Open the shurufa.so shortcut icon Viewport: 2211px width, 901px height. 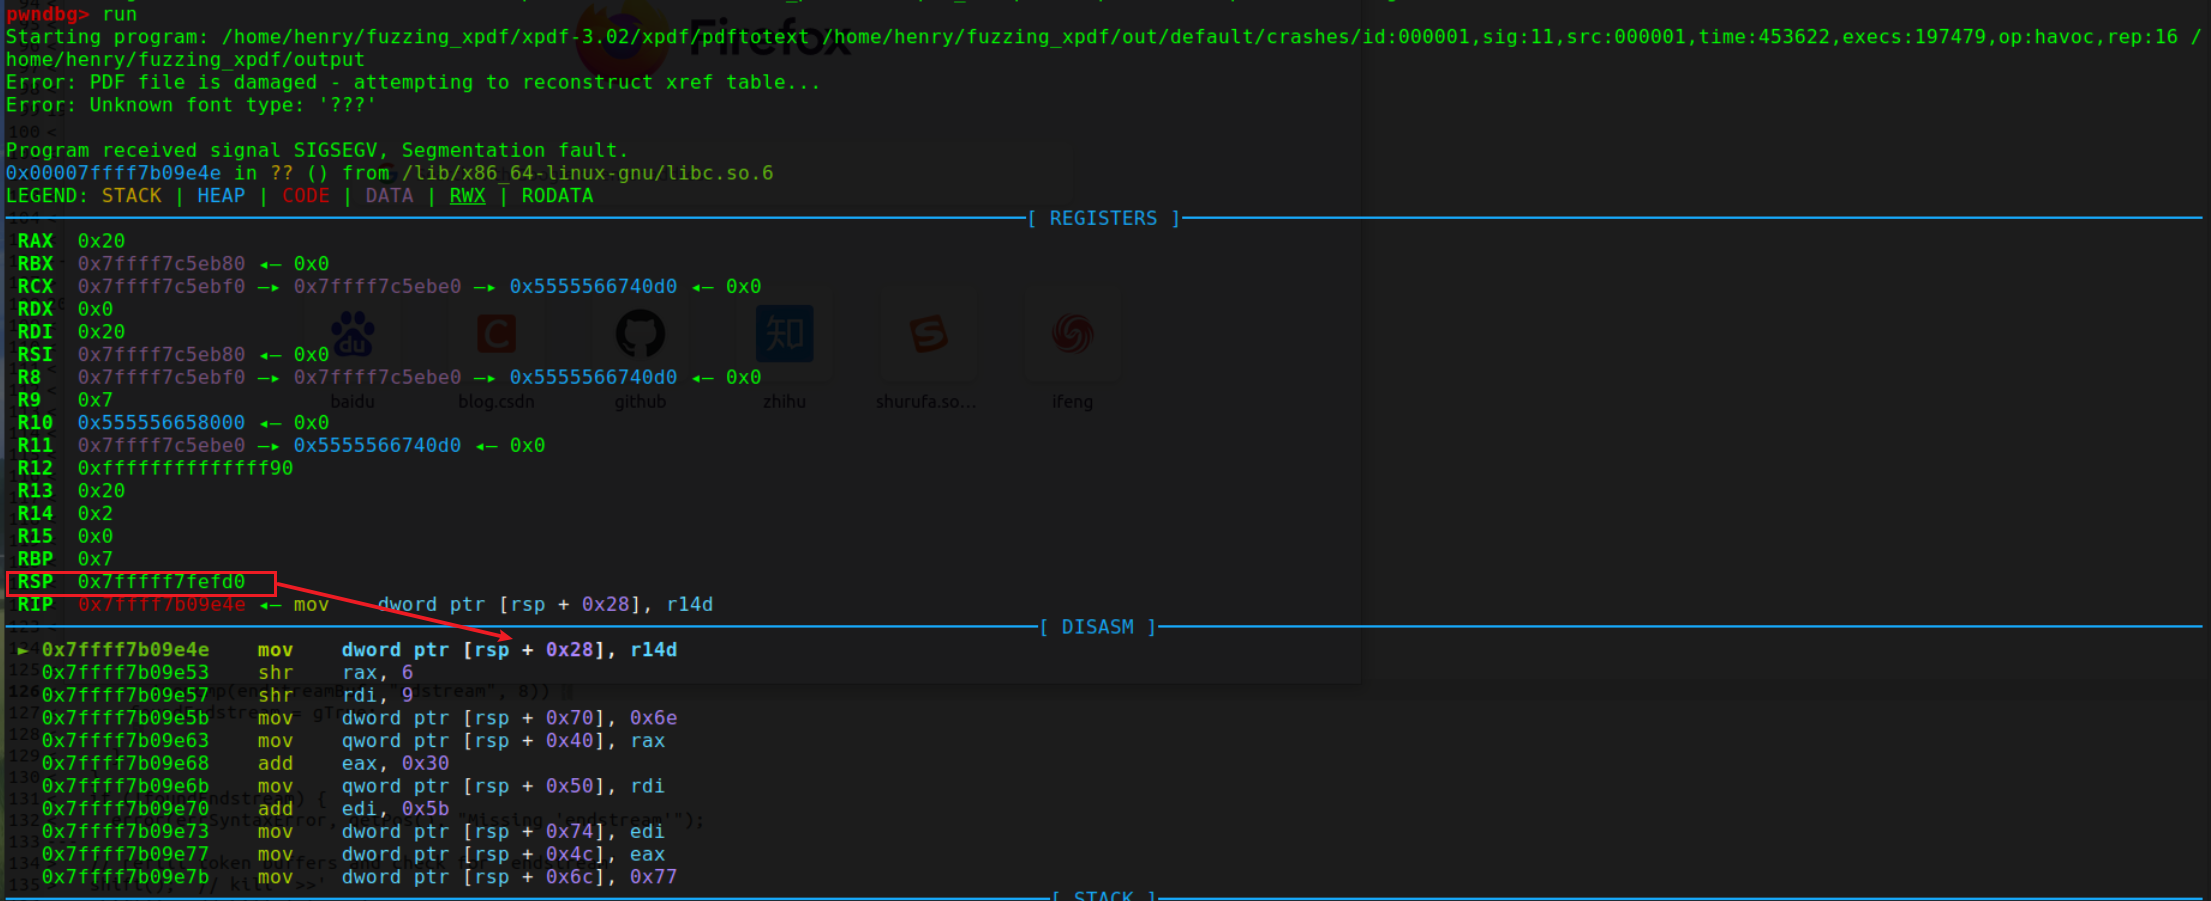click(x=928, y=334)
